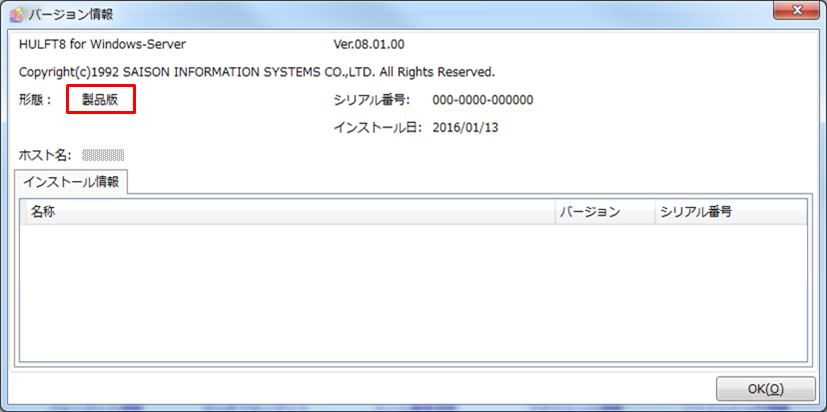Viewport: 827px width, 412px height.
Task: Click the シリアル番号 column header in list
Action: tap(698, 212)
